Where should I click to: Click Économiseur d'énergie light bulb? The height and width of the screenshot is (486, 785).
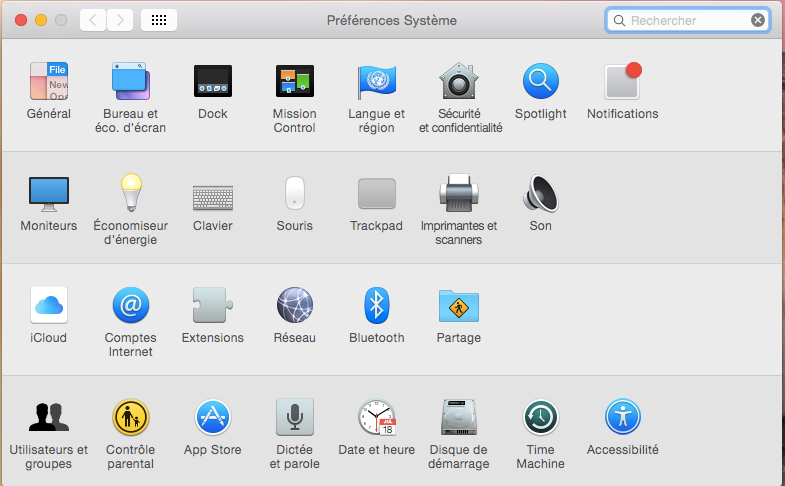pos(130,193)
